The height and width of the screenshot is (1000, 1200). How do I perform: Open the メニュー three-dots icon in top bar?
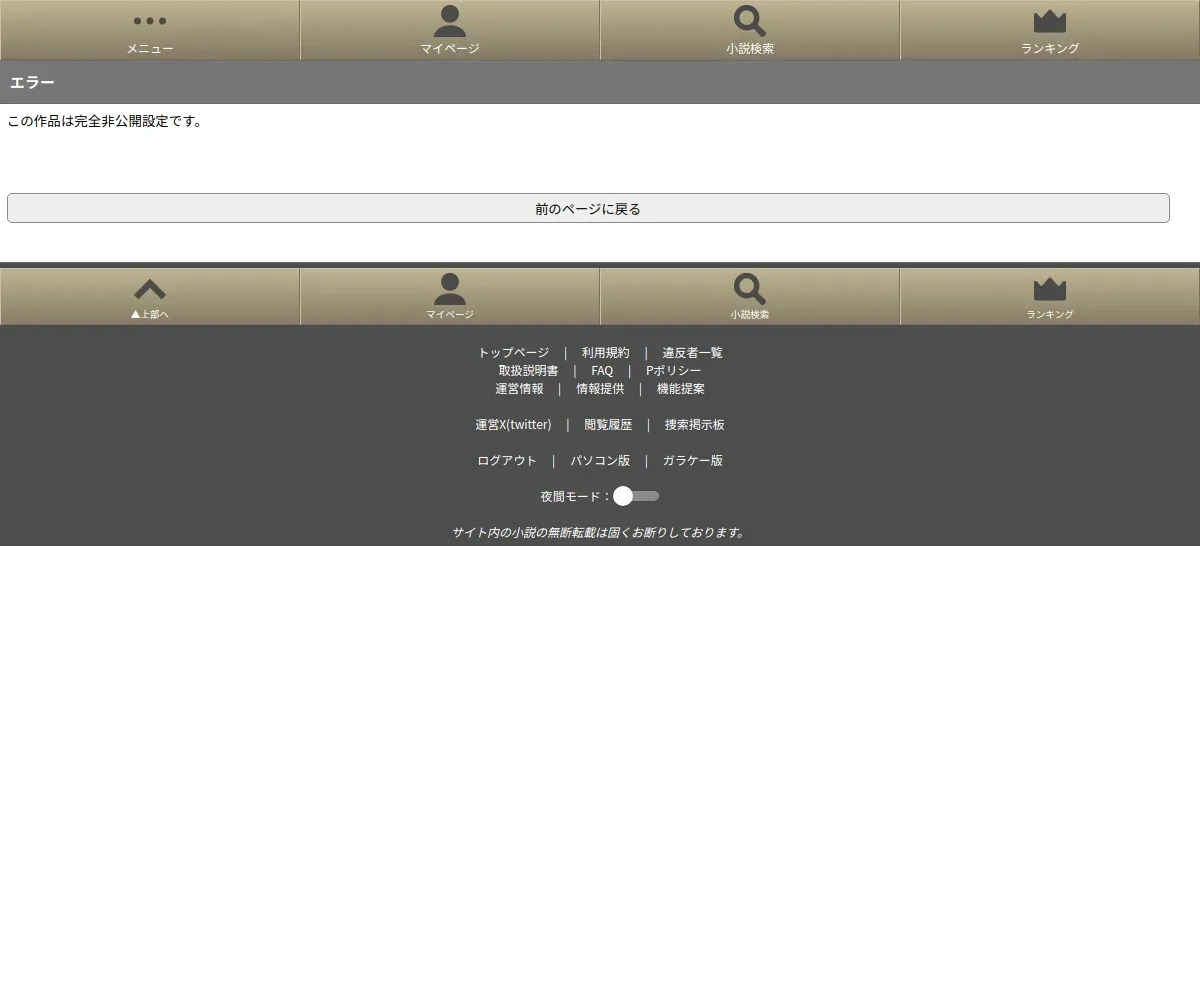point(150,21)
